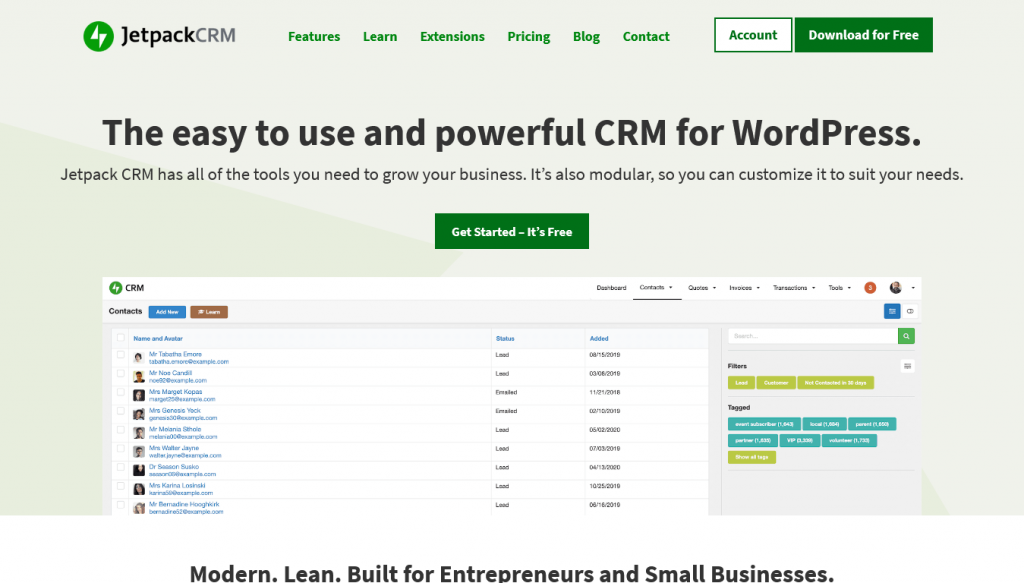
Task: Open the Contact page
Action: click(x=646, y=37)
